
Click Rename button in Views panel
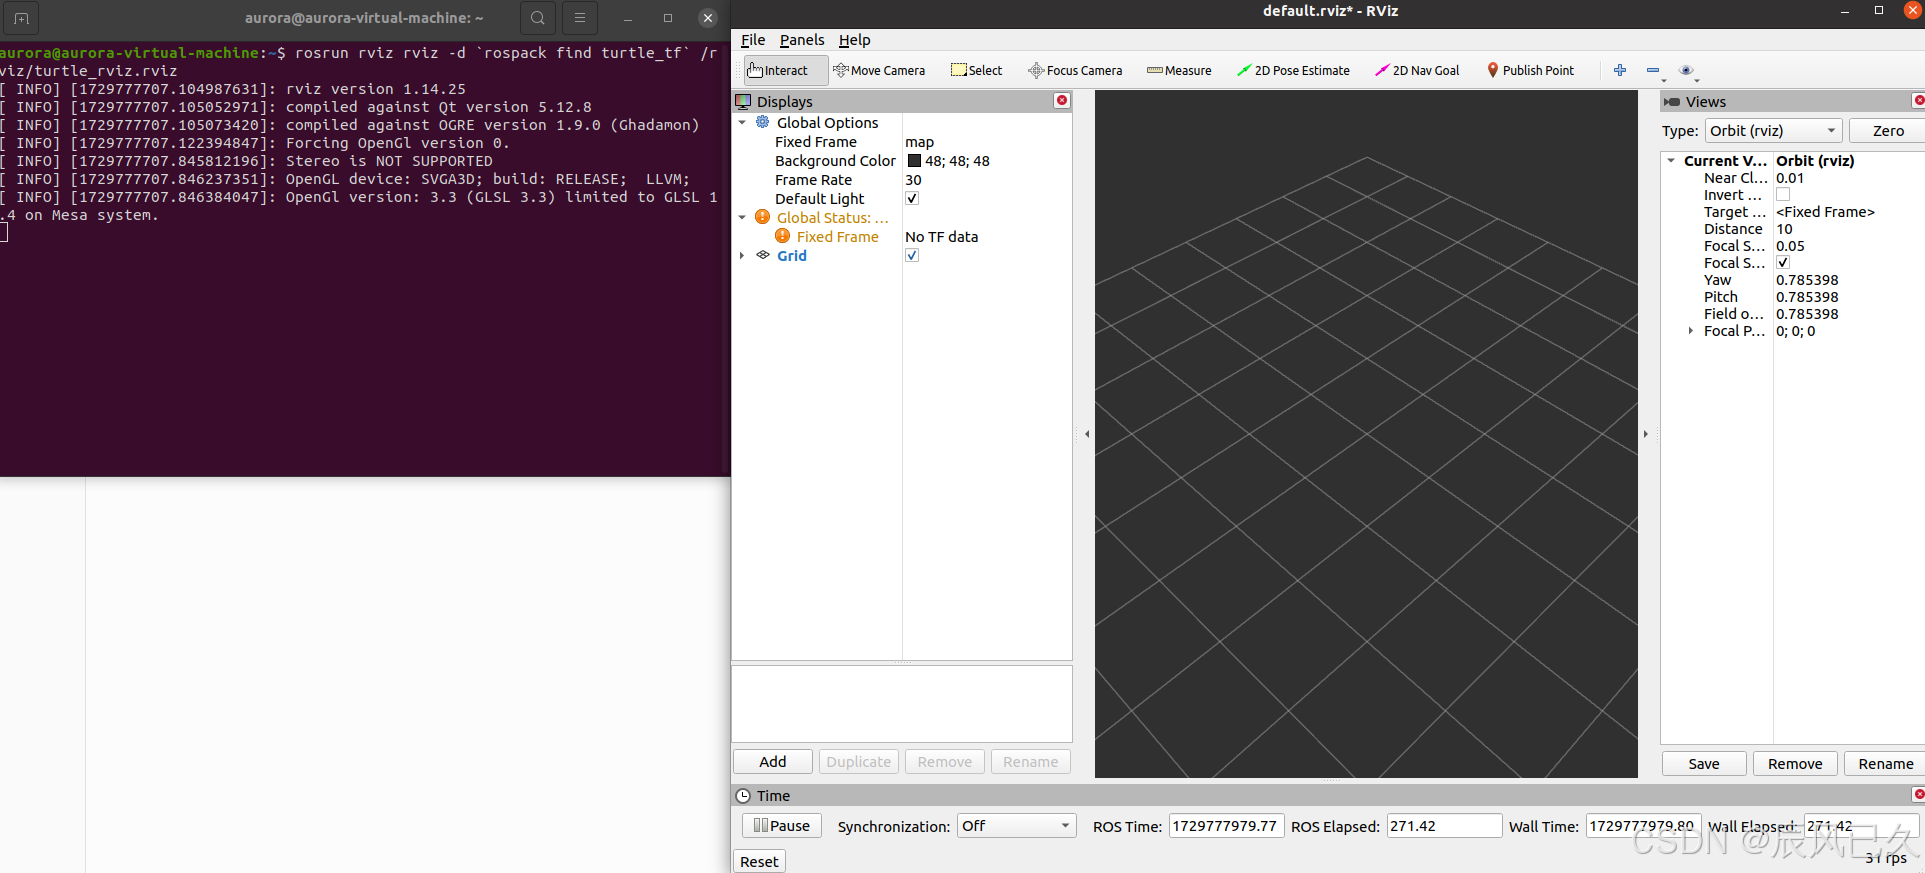click(1885, 764)
